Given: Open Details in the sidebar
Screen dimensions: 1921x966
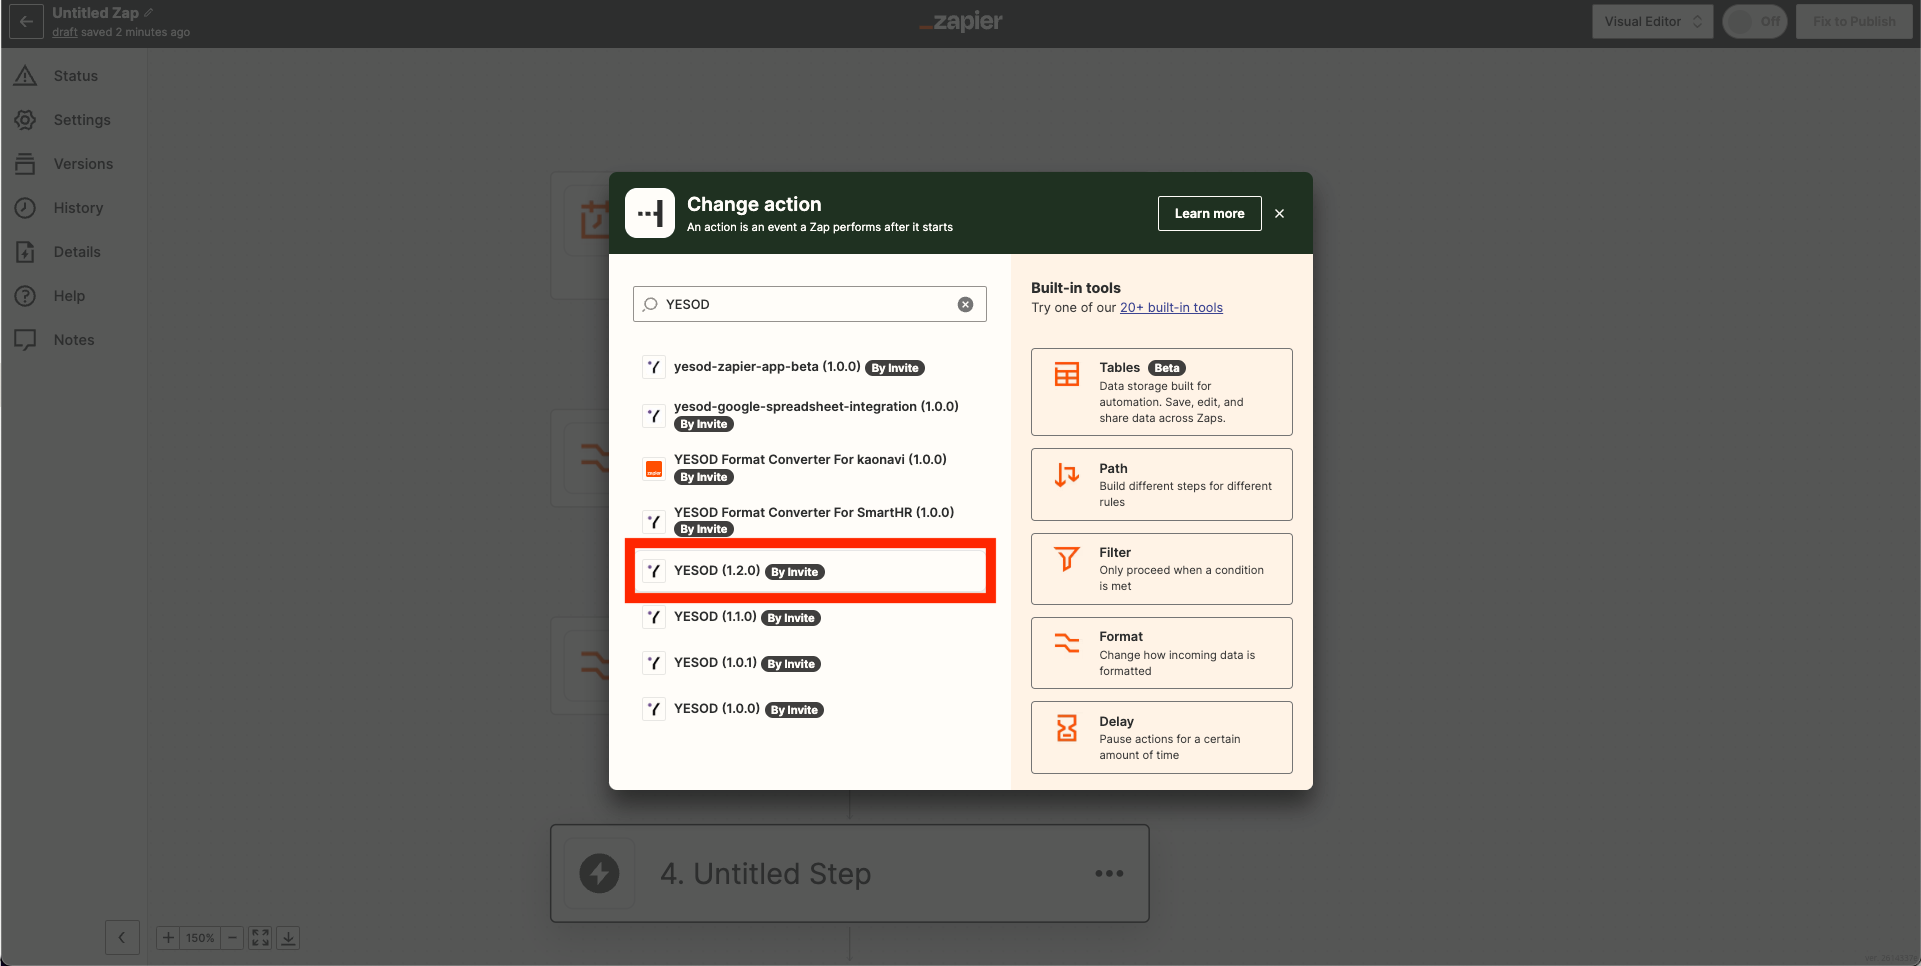Looking at the screenshot, I should coord(75,252).
